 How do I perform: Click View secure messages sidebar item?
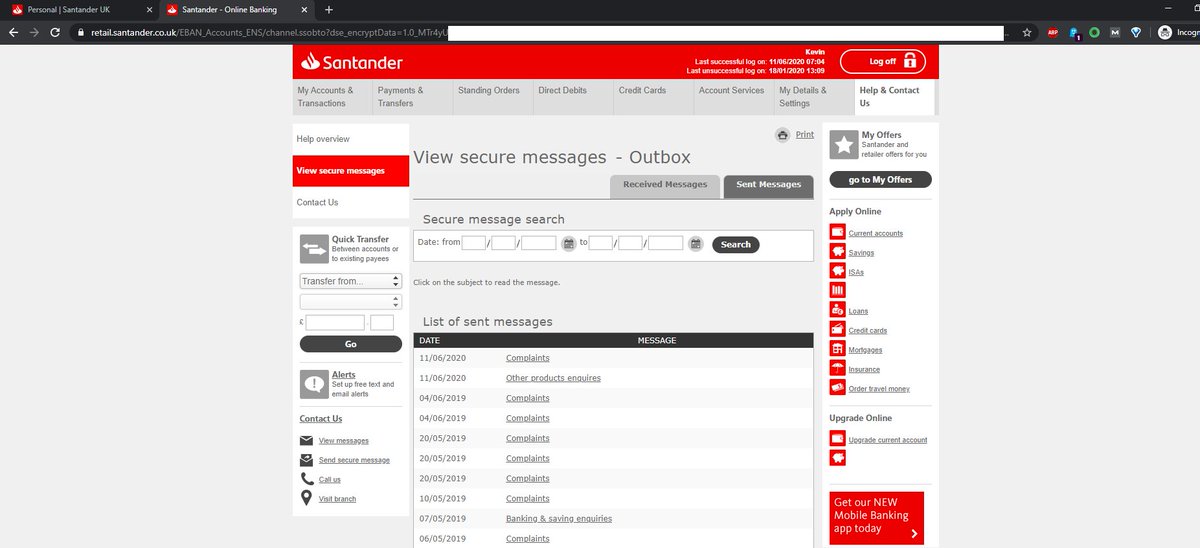(x=351, y=171)
